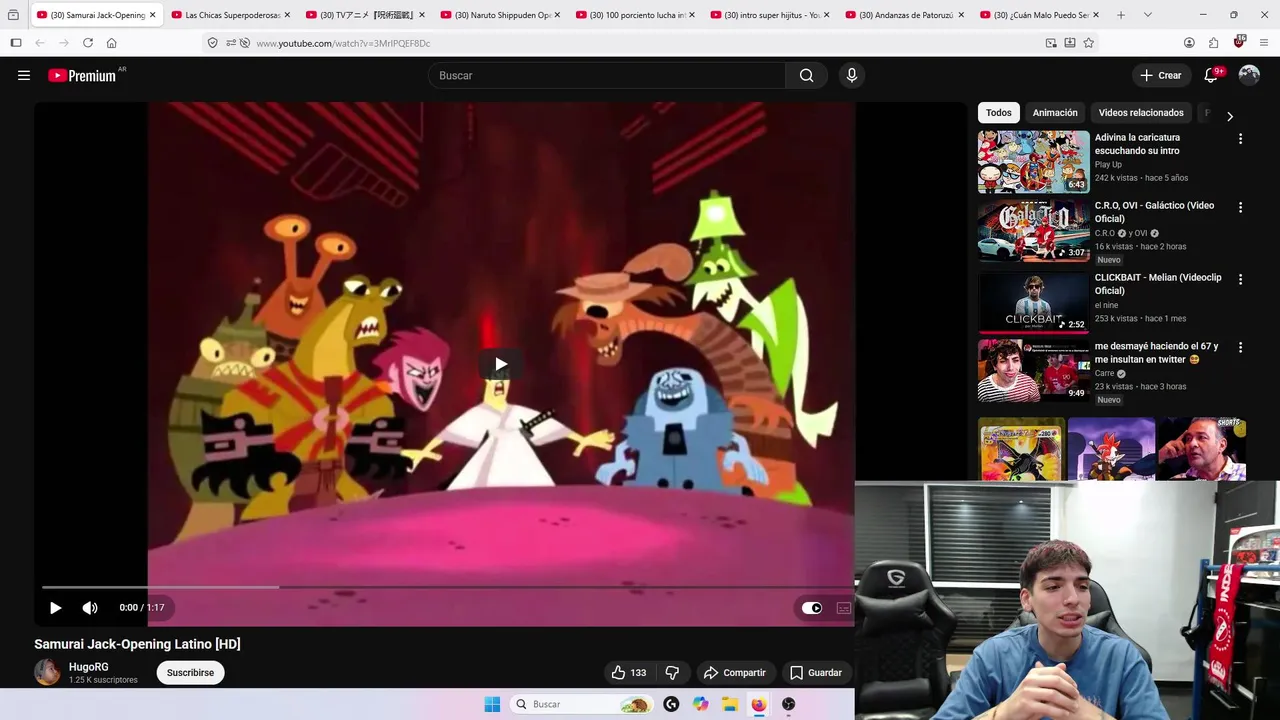Open options for CLICKBAIT Melian video
This screenshot has height=720, width=1280.
coord(1240,279)
